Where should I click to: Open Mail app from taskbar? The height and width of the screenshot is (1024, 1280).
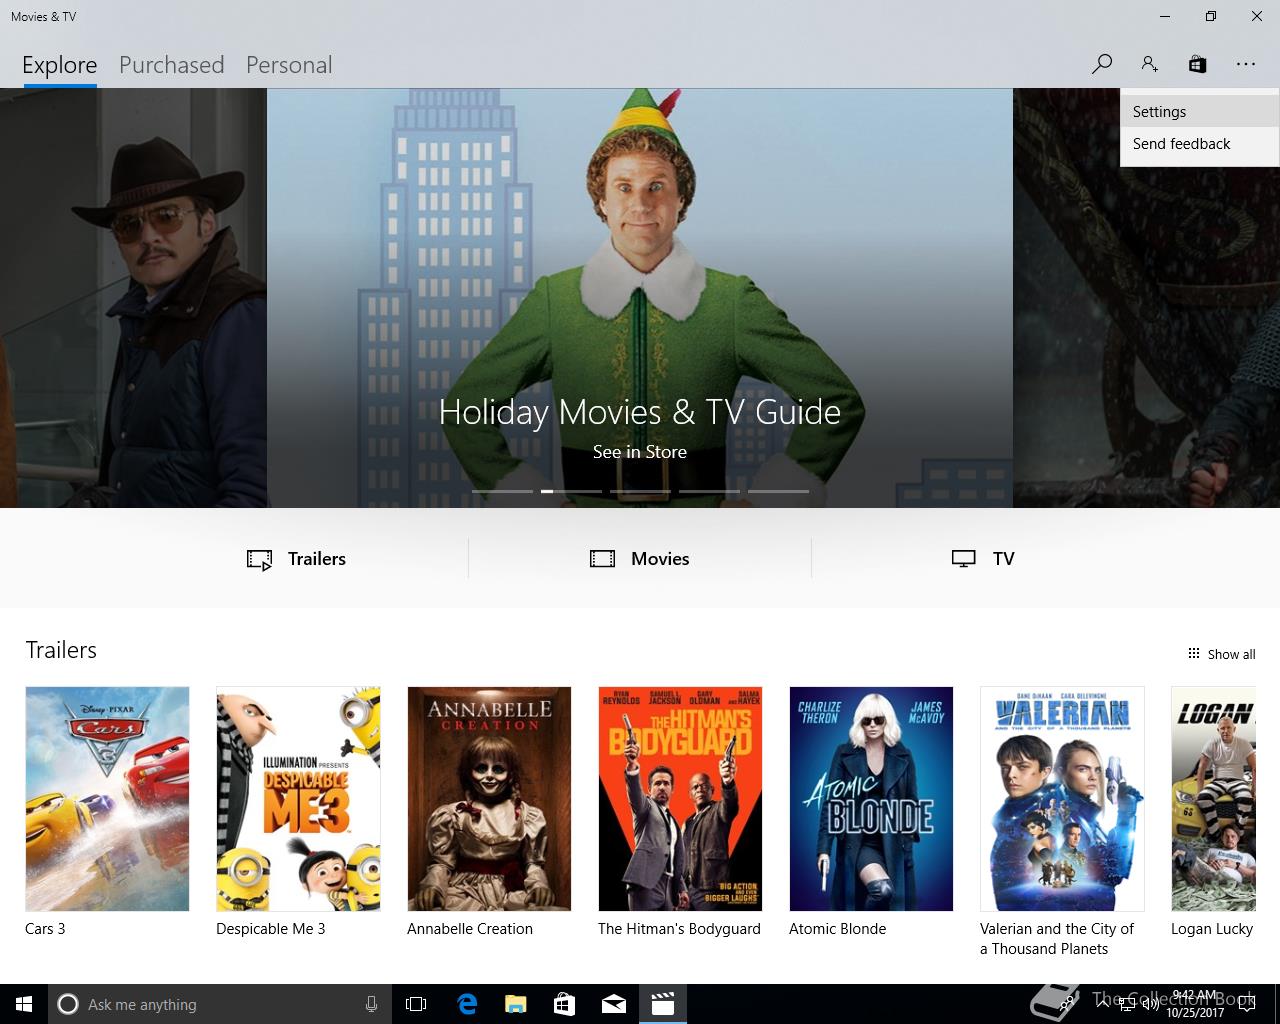point(614,1004)
